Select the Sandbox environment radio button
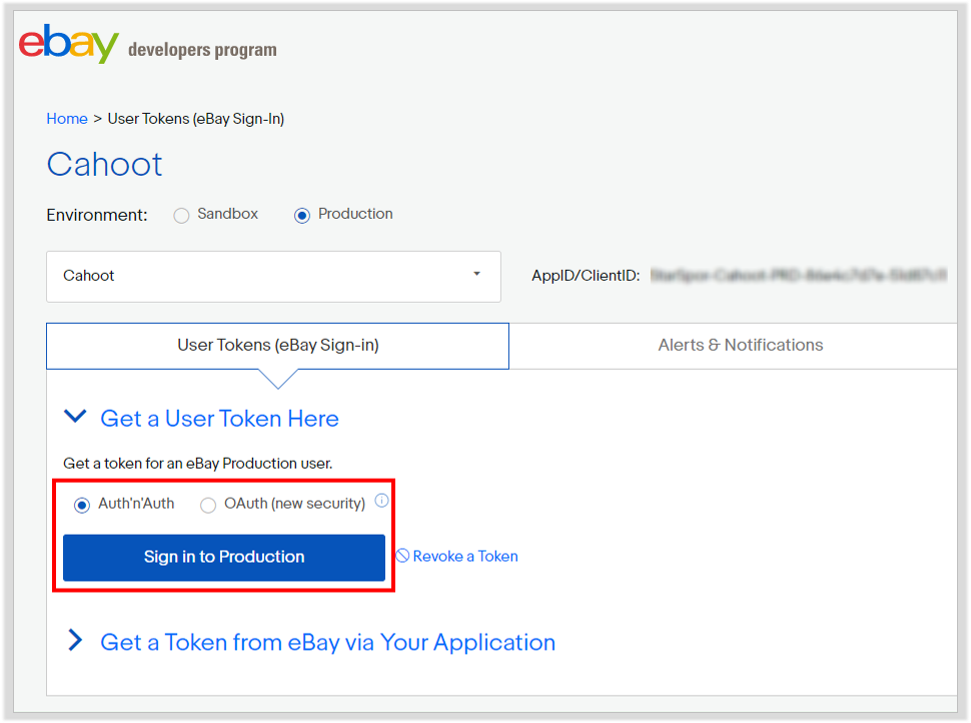The height and width of the screenshot is (723, 971). coord(181,215)
